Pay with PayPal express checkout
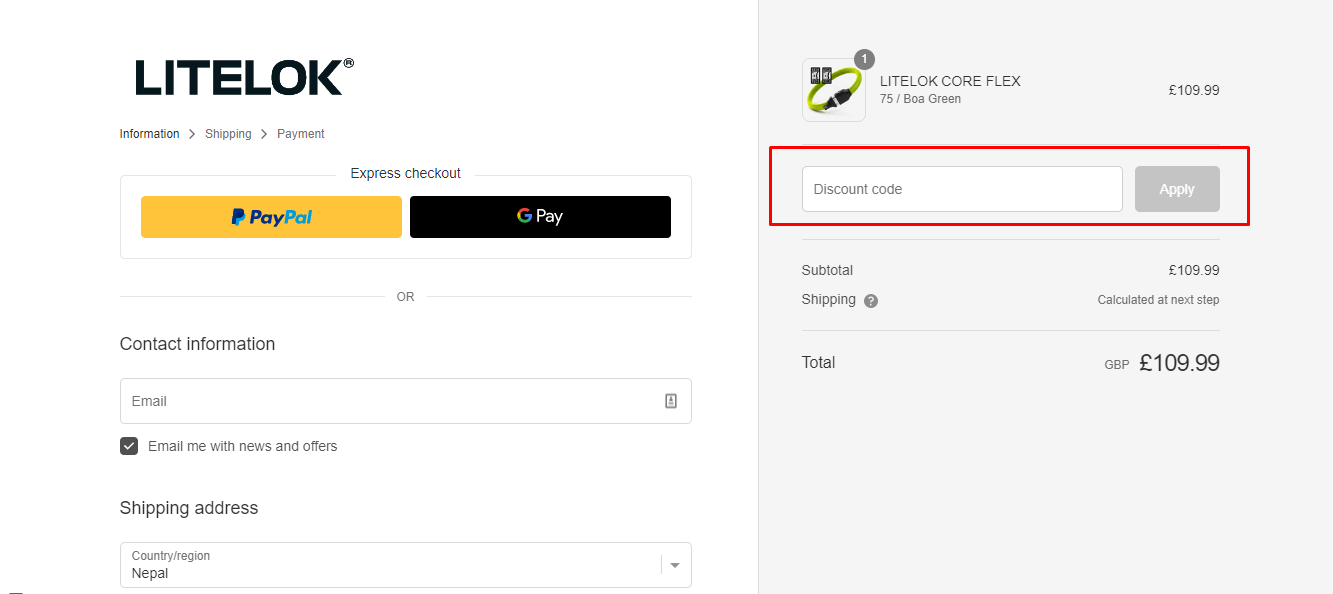Image resolution: width=1333 pixels, height=594 pixels. (x=271, y=216)
